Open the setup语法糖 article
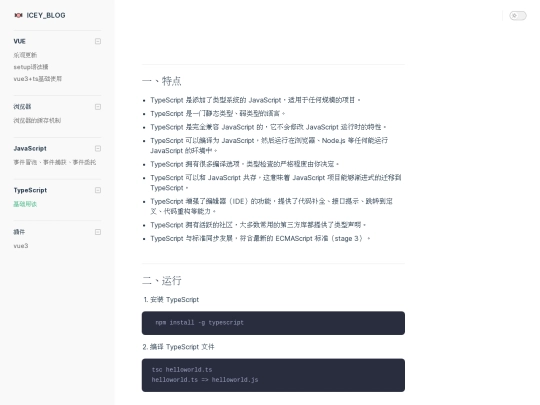Screen dimensions: 540x405 pyautogui.click(x=31, y=67)
